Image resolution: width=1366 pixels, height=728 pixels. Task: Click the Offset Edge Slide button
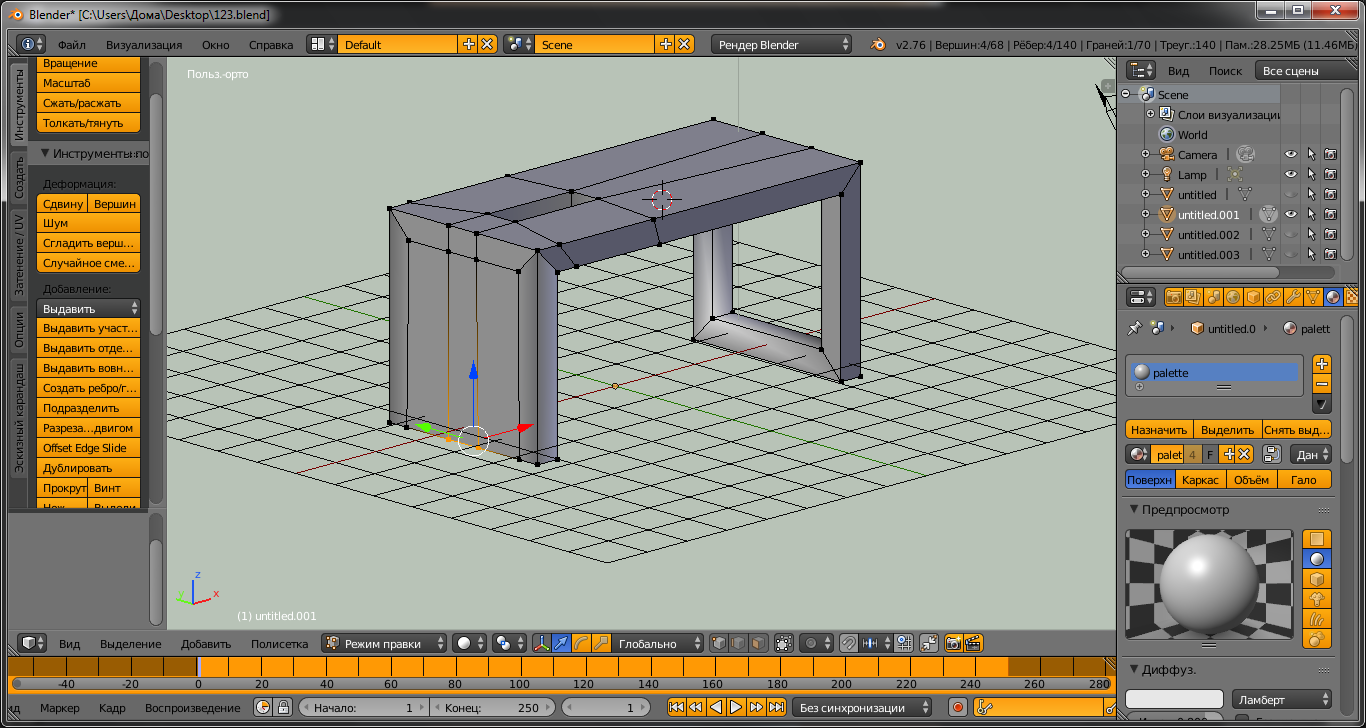[x=89, y=447]
